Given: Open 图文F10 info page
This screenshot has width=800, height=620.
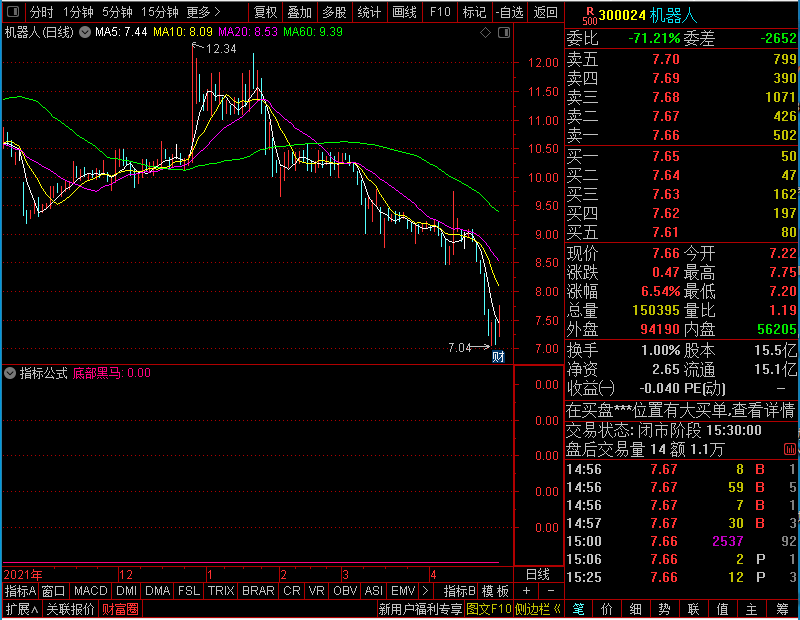Looking at the screenshot, I should (x=489, y=609).
